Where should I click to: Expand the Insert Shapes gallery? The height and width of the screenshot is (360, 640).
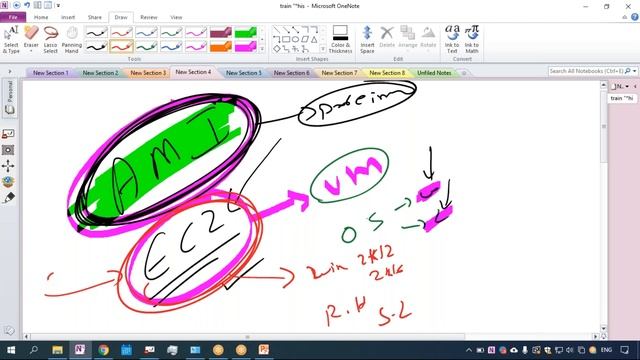click(323, 49)
